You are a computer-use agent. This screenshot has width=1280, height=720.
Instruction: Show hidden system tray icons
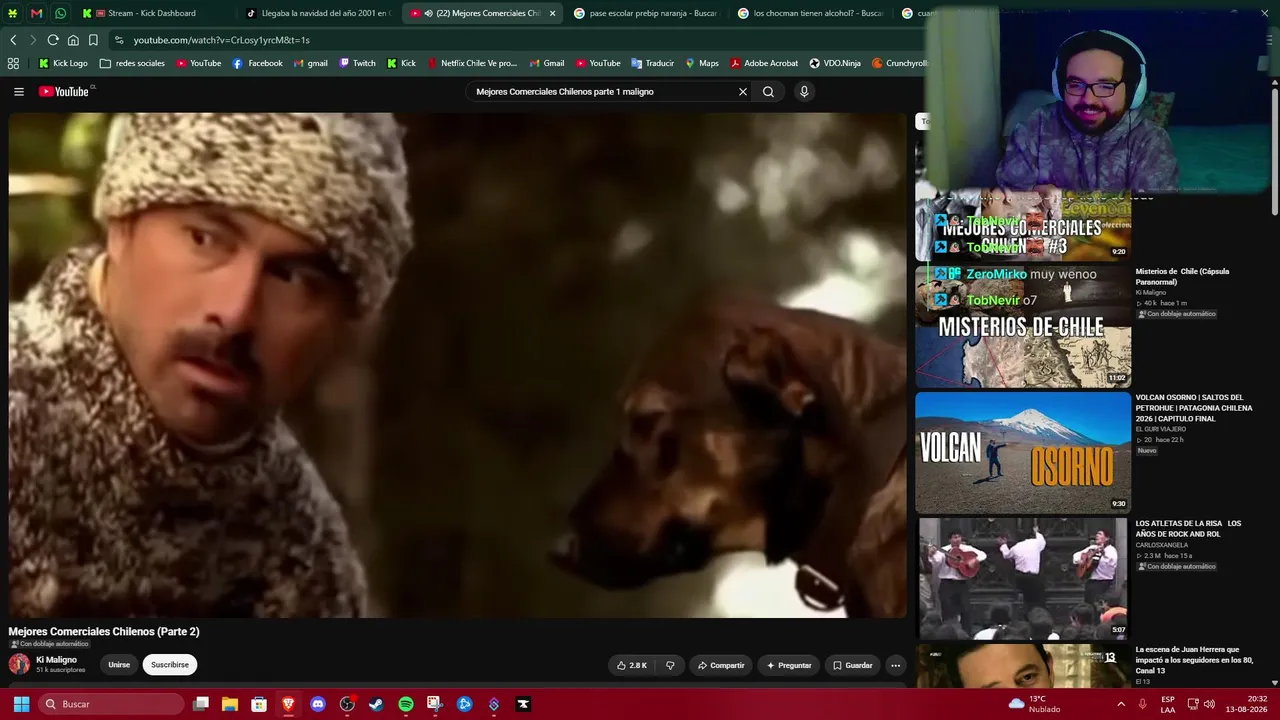tap(1121, 704)
